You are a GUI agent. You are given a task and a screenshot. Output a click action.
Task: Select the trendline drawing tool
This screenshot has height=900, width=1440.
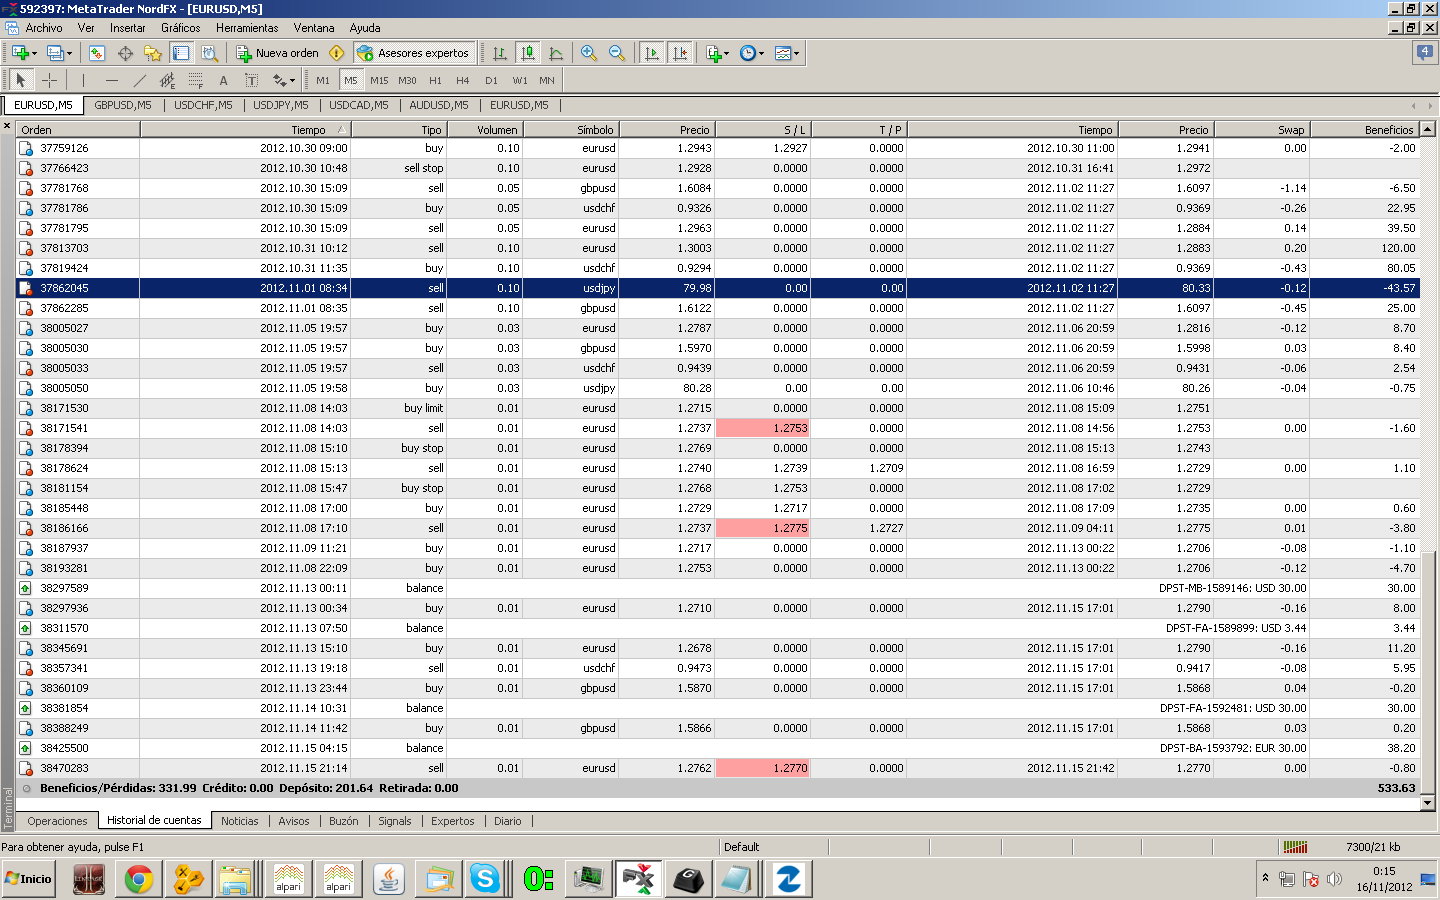[139, 80]
